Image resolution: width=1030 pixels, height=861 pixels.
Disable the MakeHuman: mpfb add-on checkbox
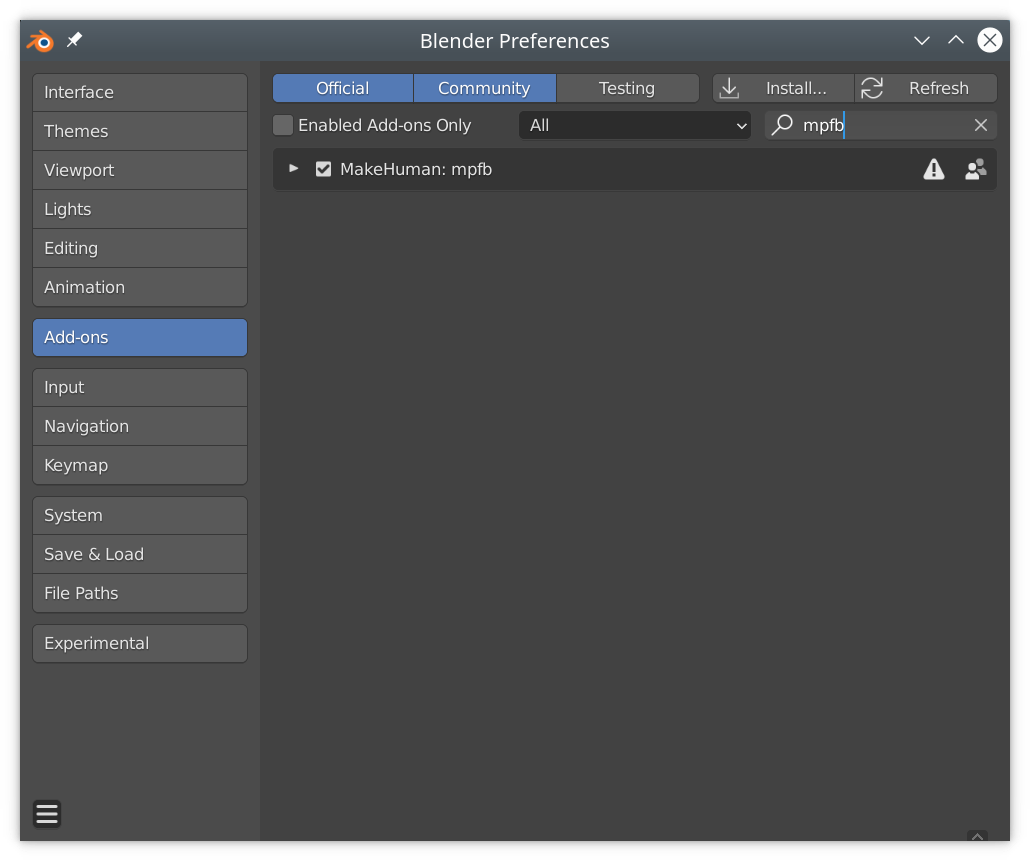pos(323,169)
